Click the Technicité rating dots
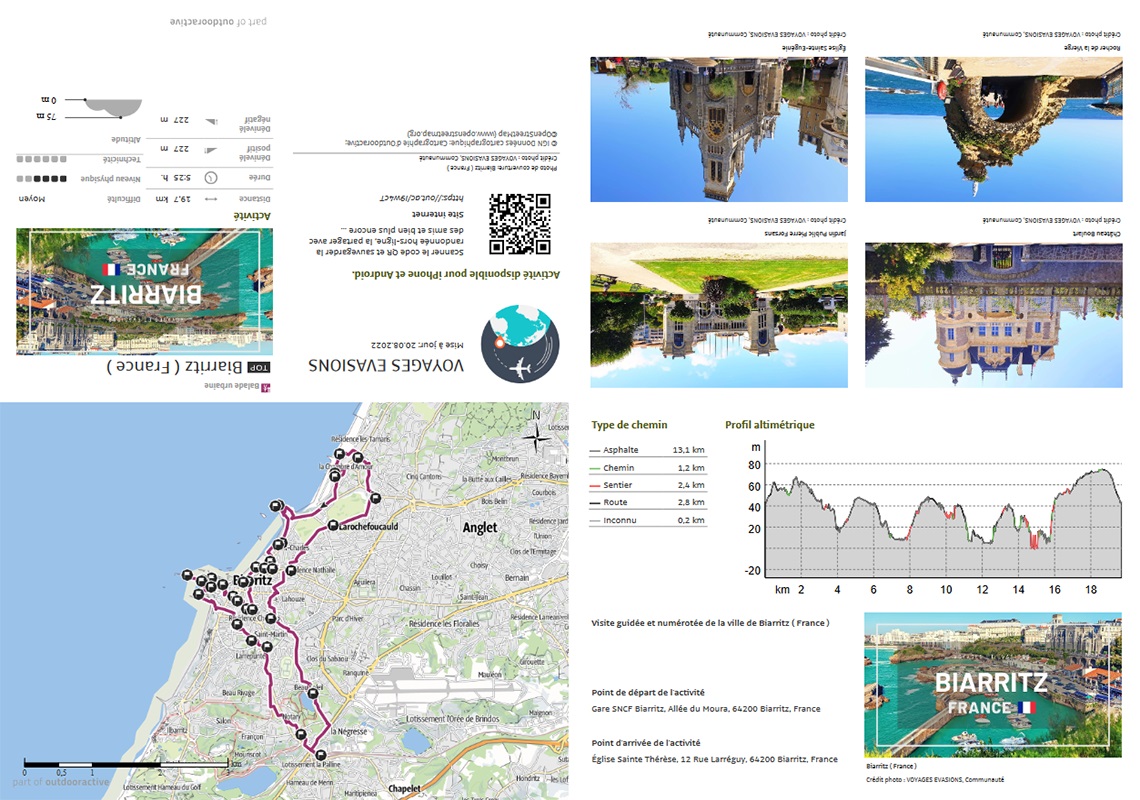Screen dimensions: 1140x800 pyautogui.click(x=41, y=159)
